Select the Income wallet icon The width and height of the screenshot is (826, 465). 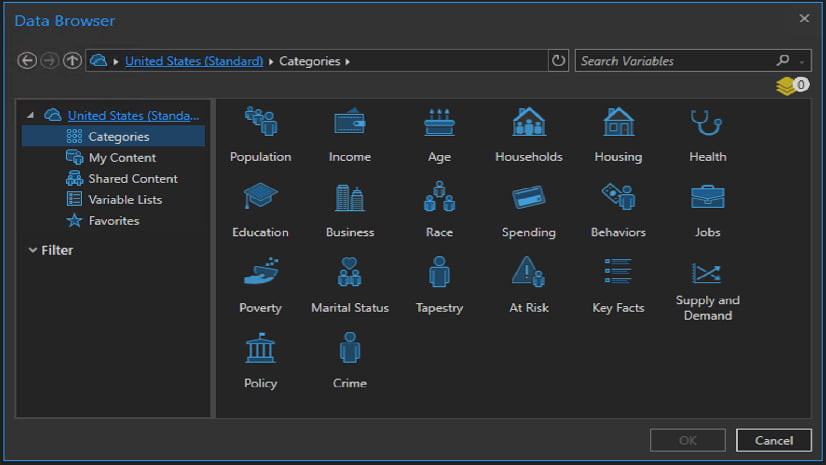pyautogui.click(x=349, y=123)
